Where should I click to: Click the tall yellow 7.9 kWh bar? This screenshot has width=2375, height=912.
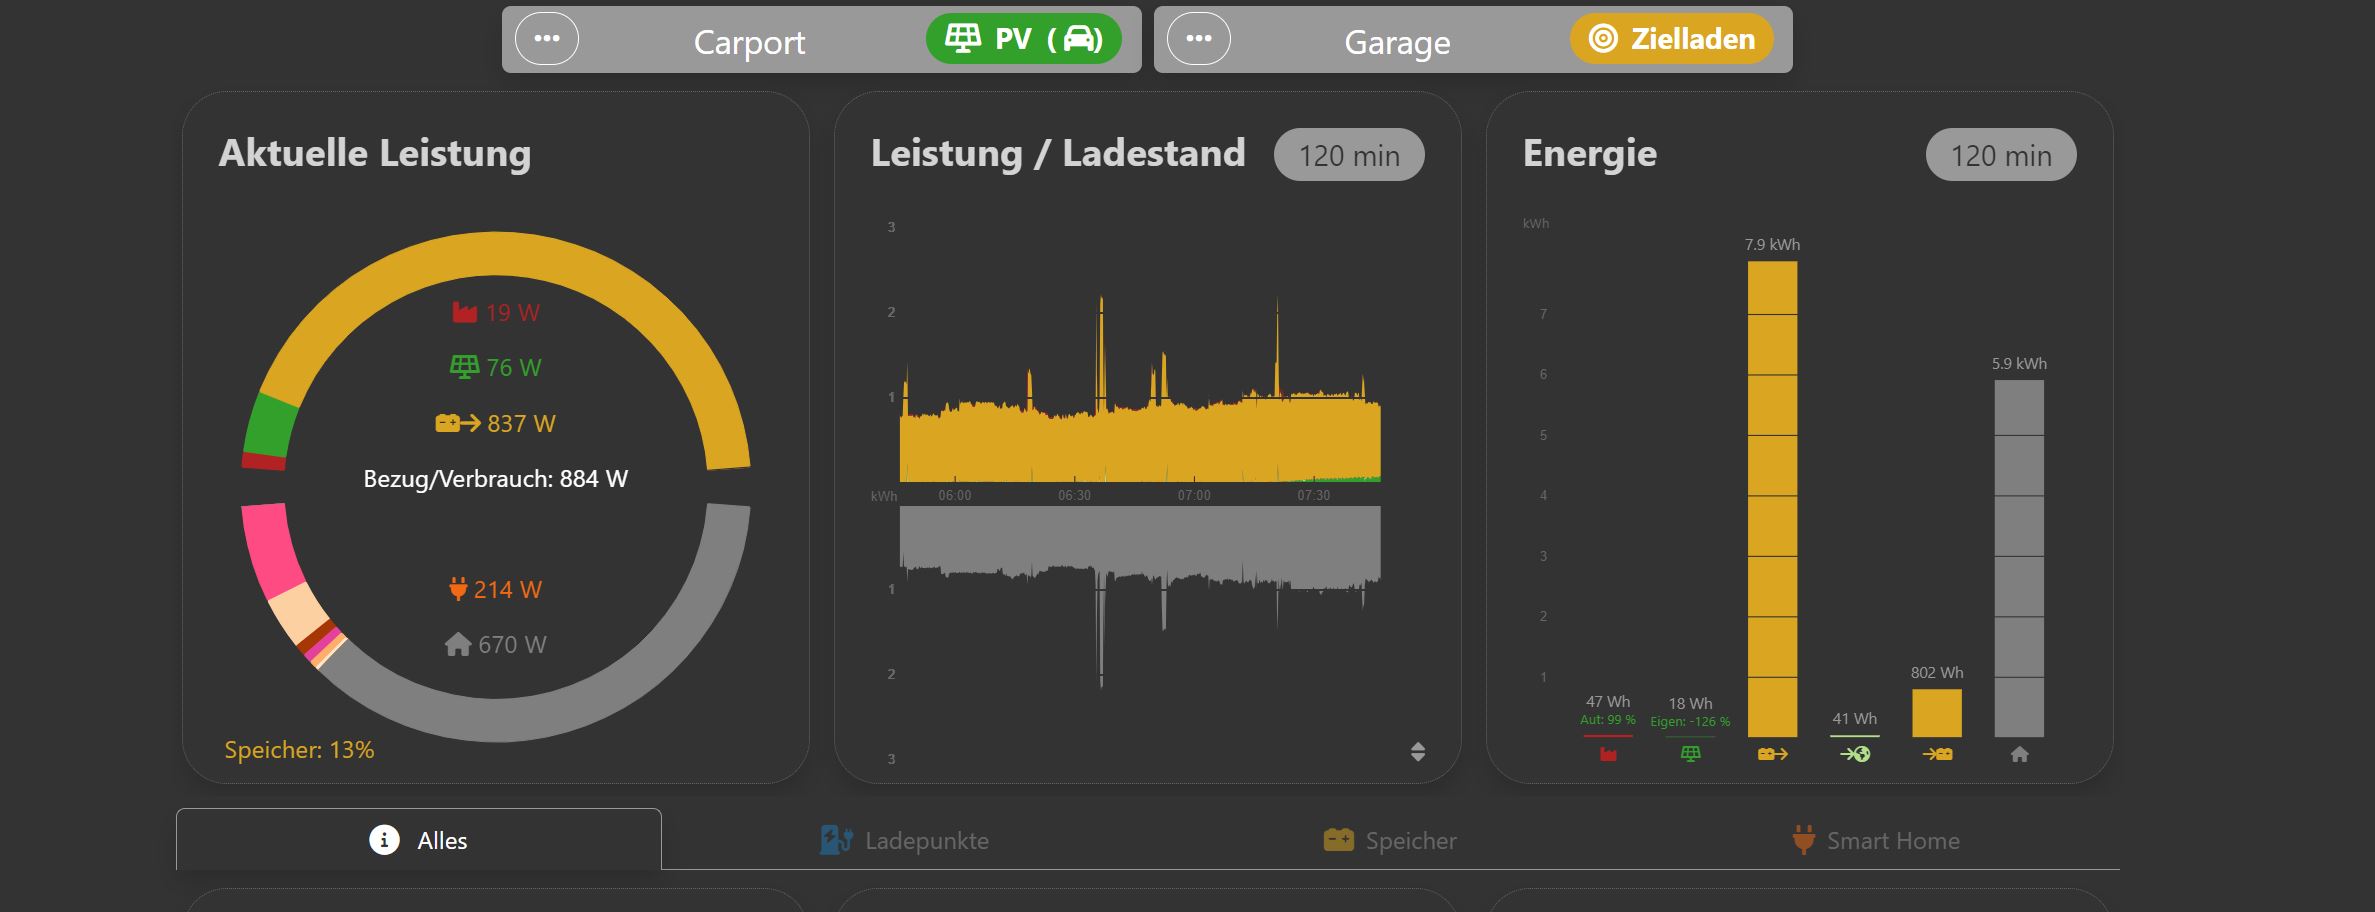pos(1772,499)
